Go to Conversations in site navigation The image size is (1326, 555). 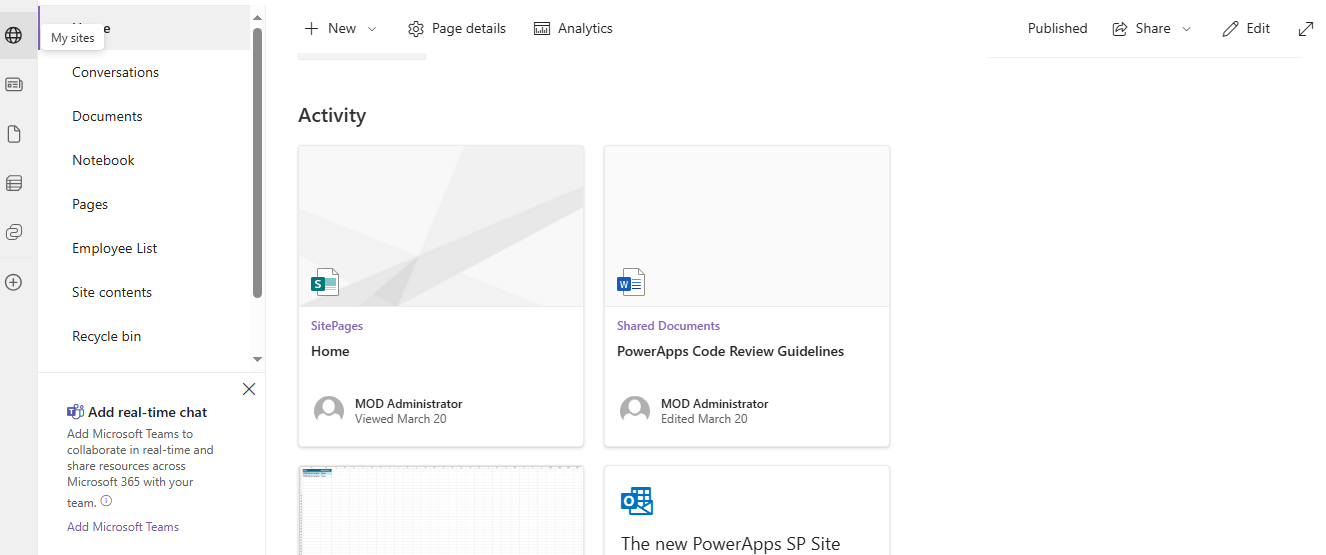tap(115, 72)
